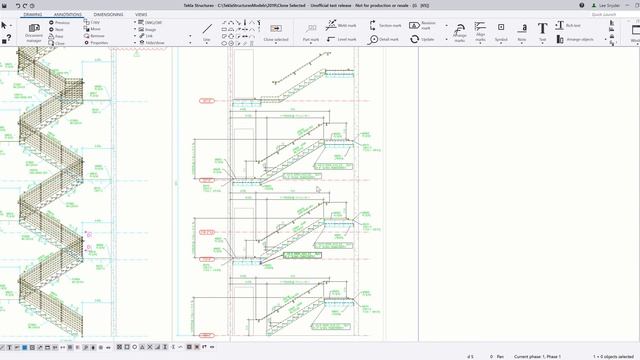
Task: Open the Clone selected dropdown arrow
Action: pos(276,44)
